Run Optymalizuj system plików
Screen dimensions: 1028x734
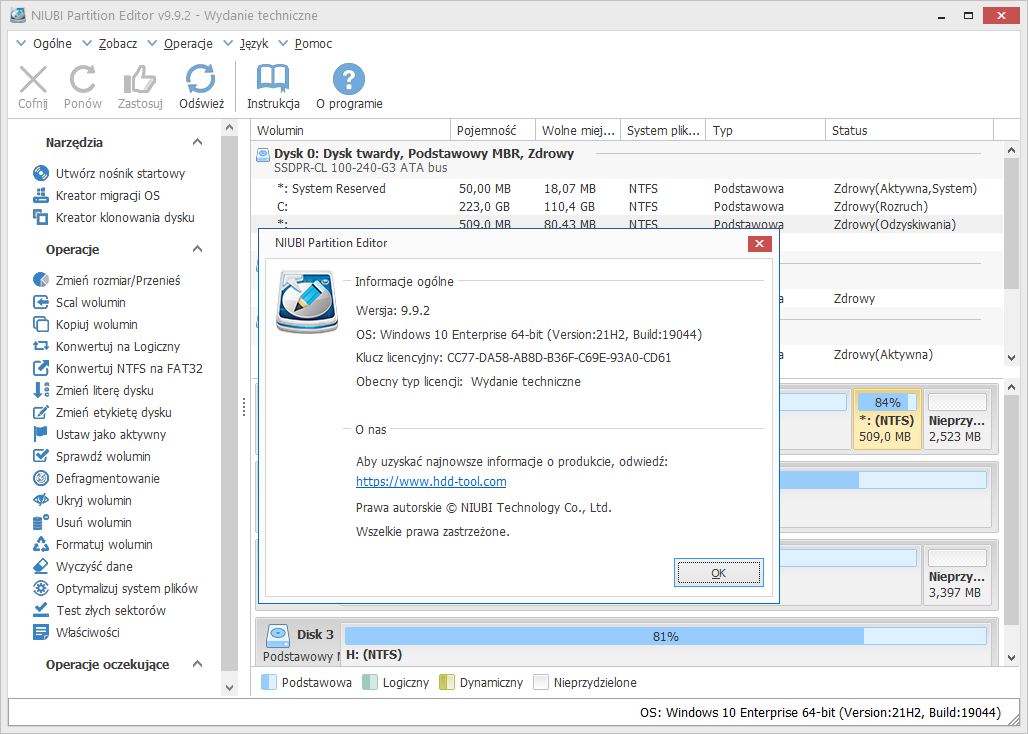(115, 589)
